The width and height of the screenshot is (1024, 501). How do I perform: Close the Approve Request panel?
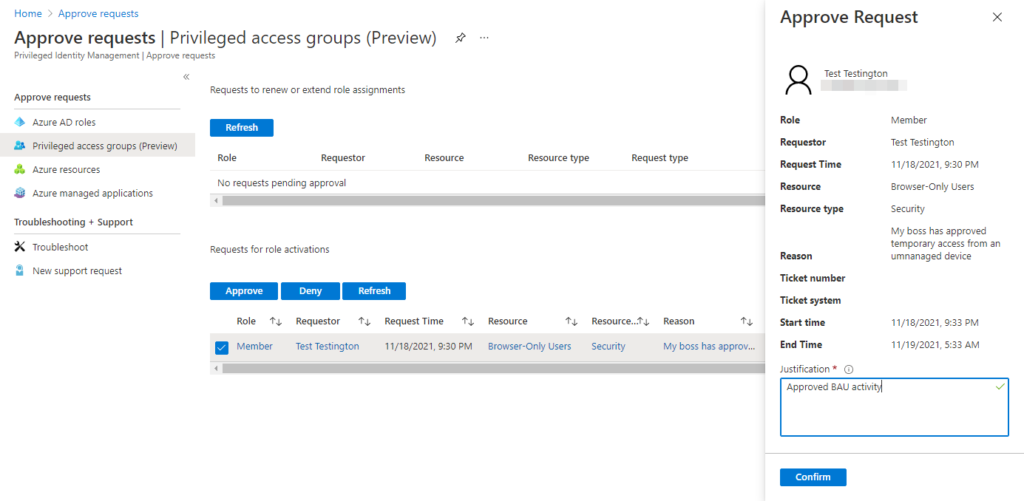(x=997, y=18)
